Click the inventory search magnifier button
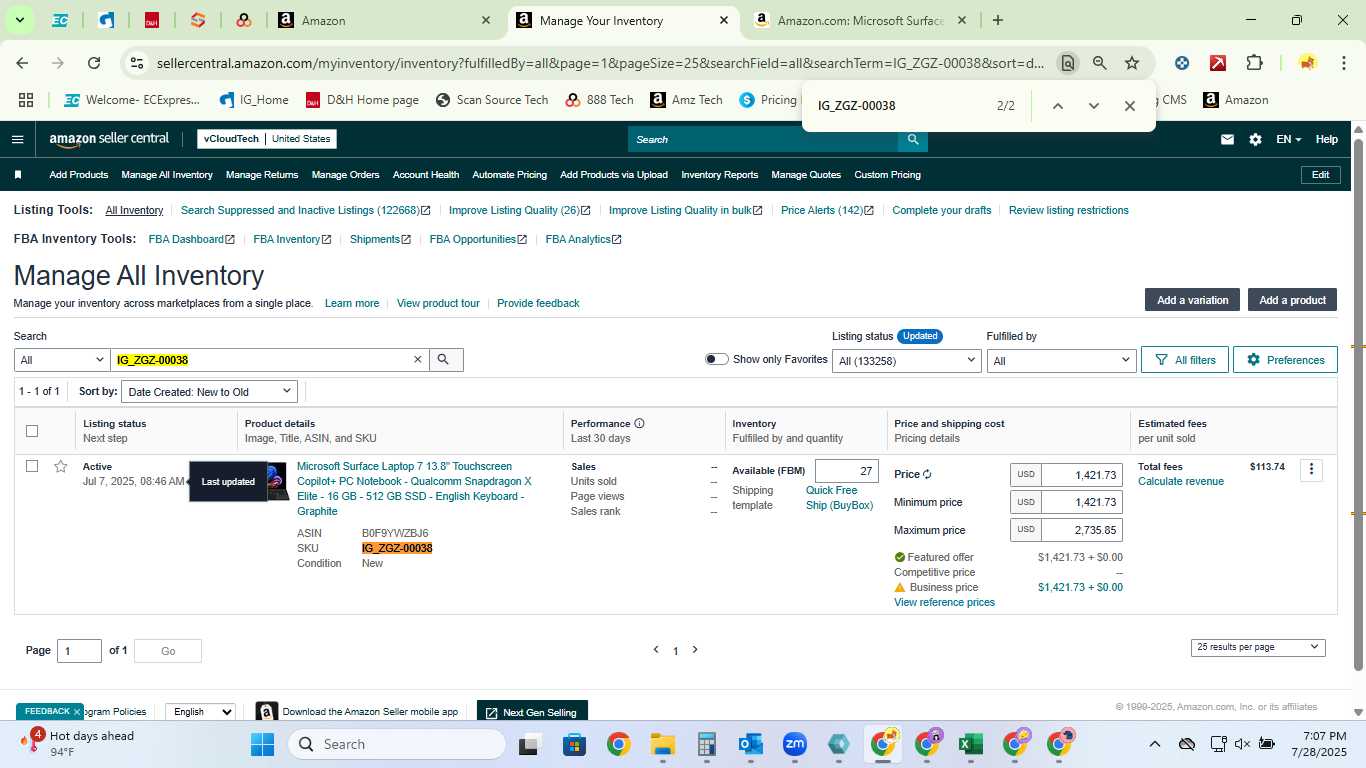The height and width of the screenshot is (768, 1366). tap(446, 360)
